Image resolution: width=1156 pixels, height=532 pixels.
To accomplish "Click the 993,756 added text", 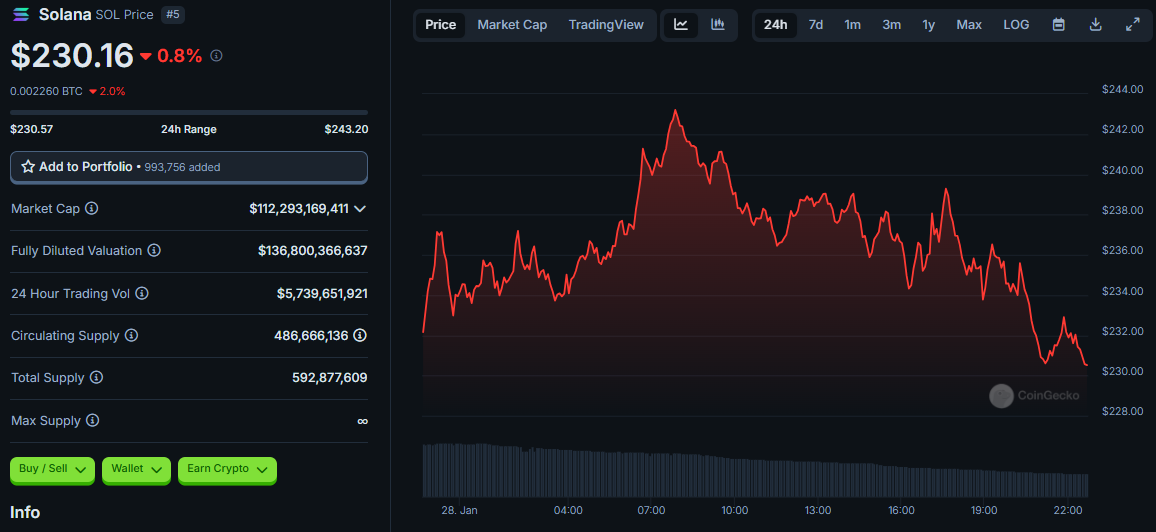I will [181, 167].
